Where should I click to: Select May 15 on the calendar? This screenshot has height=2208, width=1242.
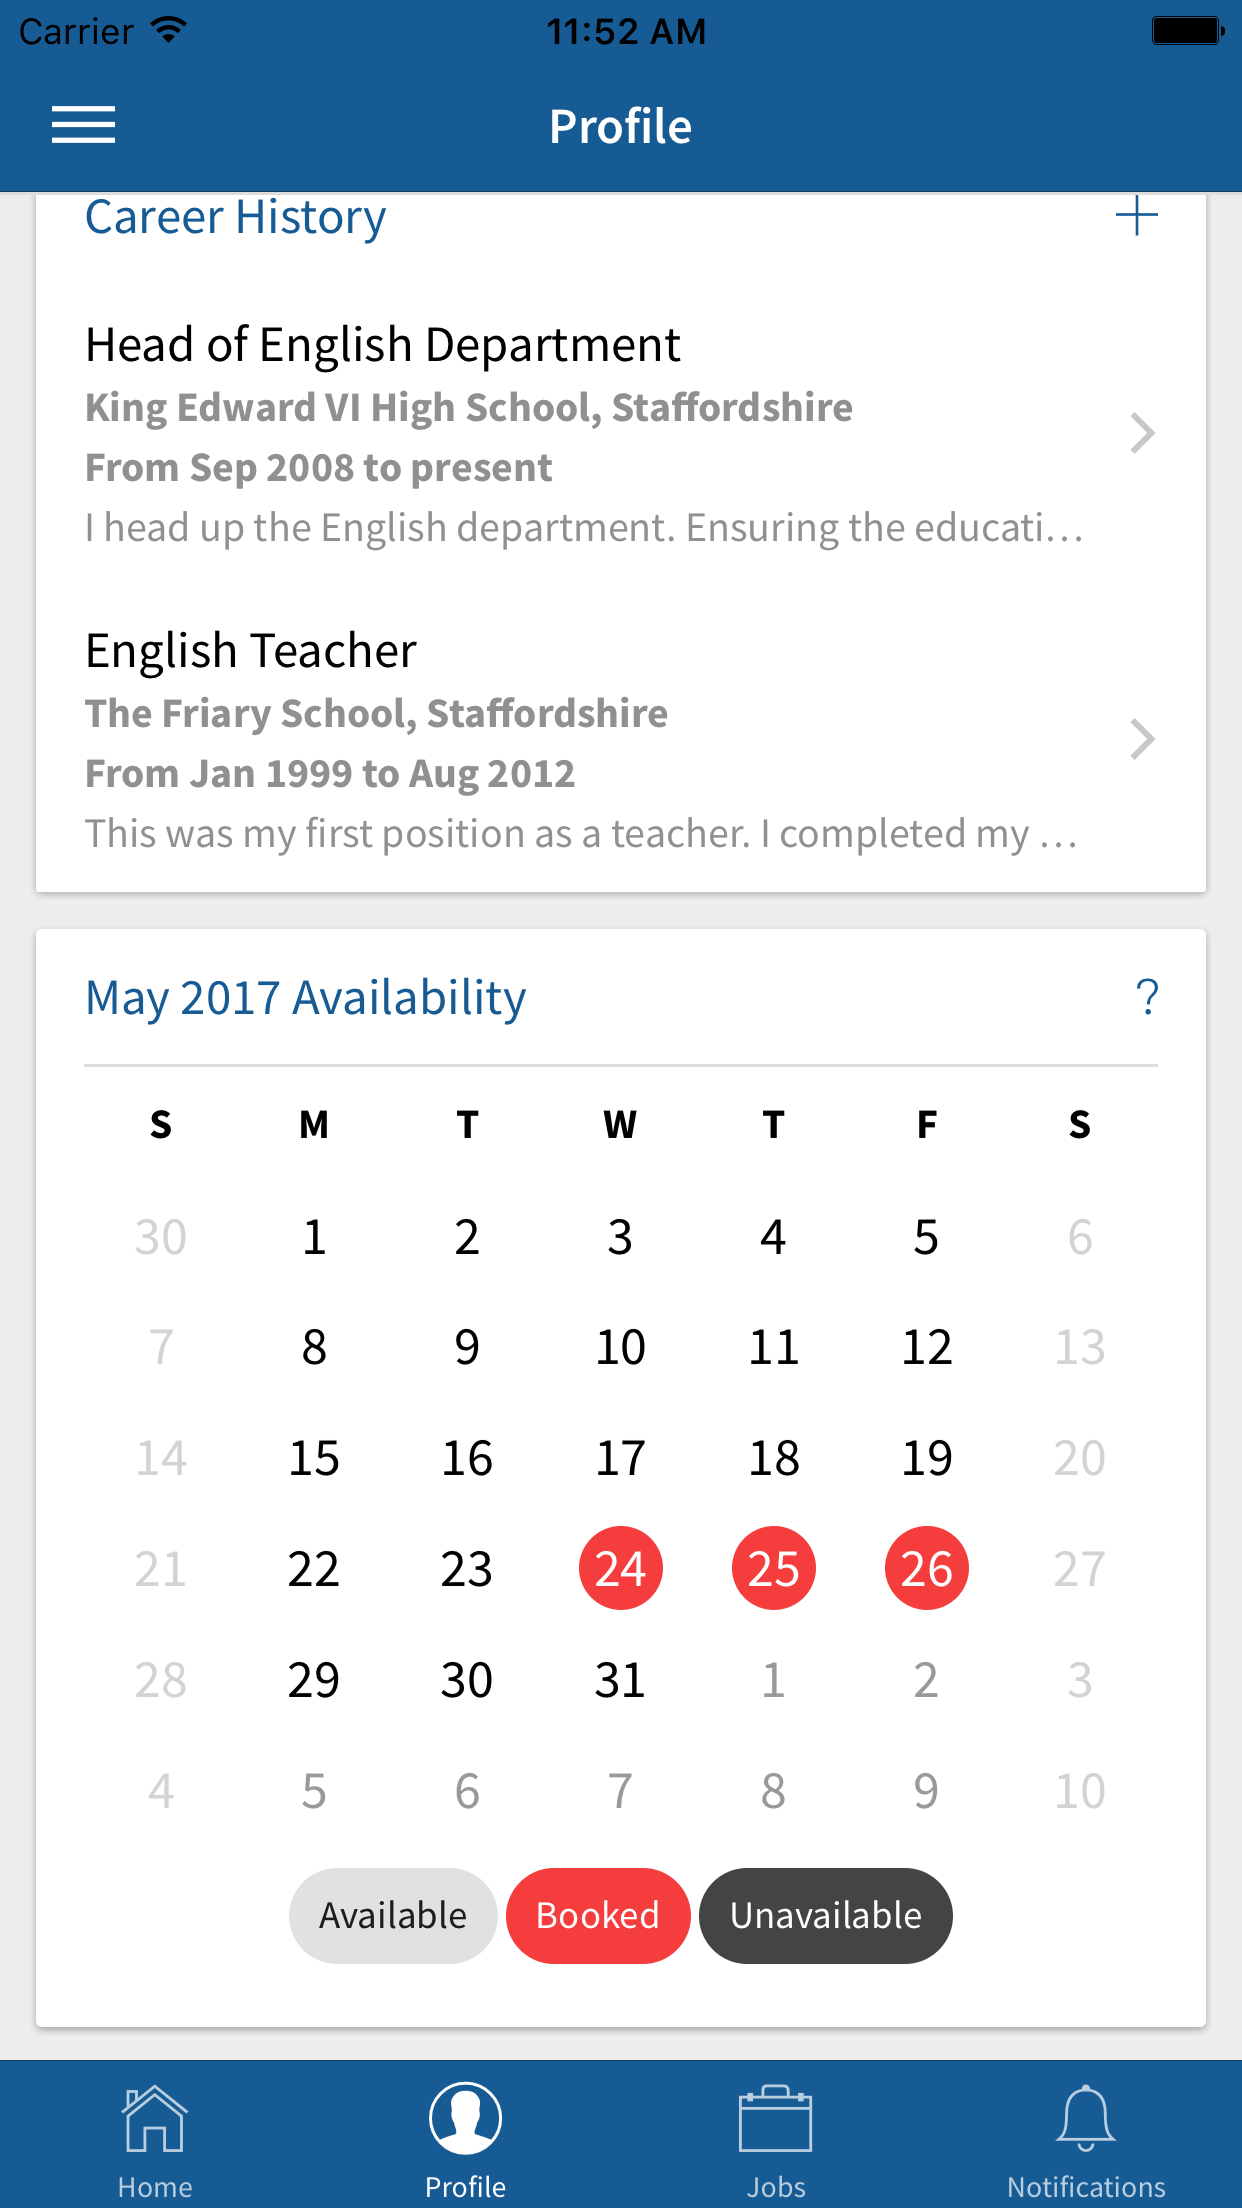click(314, 1458)
